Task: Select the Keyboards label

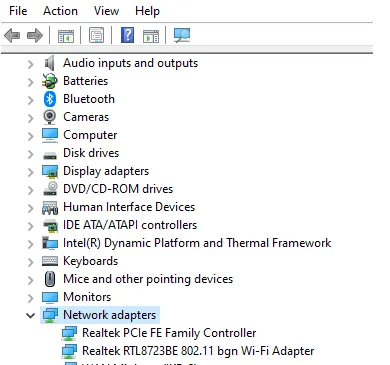Action: (90, 261)
